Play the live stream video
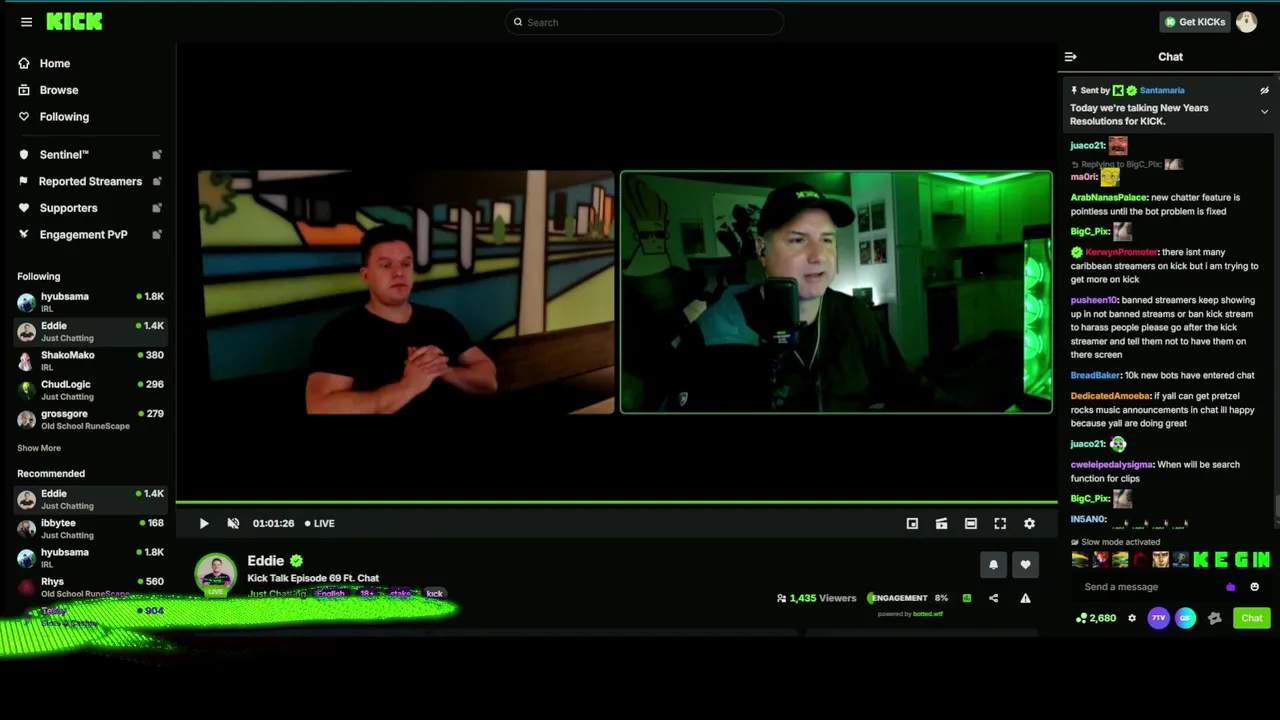Viewport: 1280px width, 720px height. tap(204, 523)
